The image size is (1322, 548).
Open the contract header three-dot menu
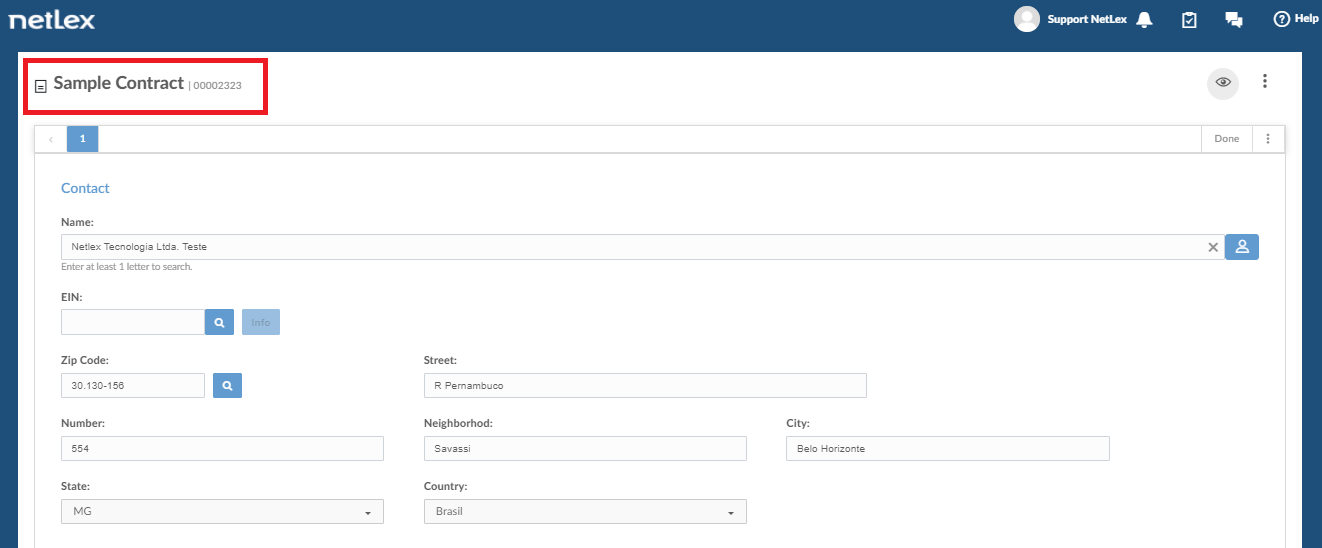[x=1265, y=82]
